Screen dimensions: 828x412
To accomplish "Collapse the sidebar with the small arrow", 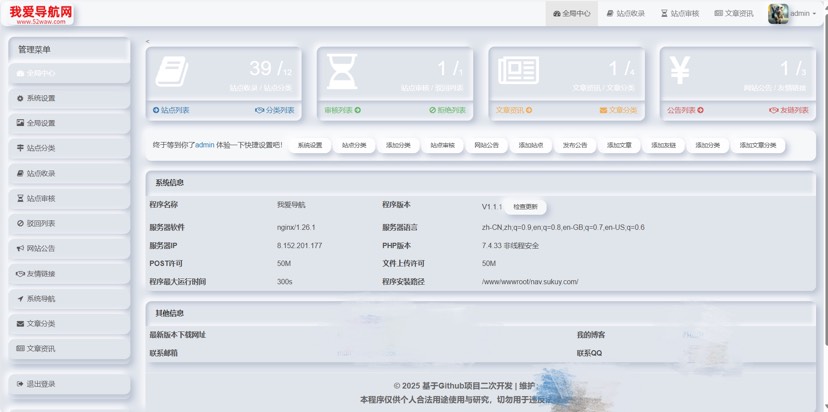I will coord(147,41).
